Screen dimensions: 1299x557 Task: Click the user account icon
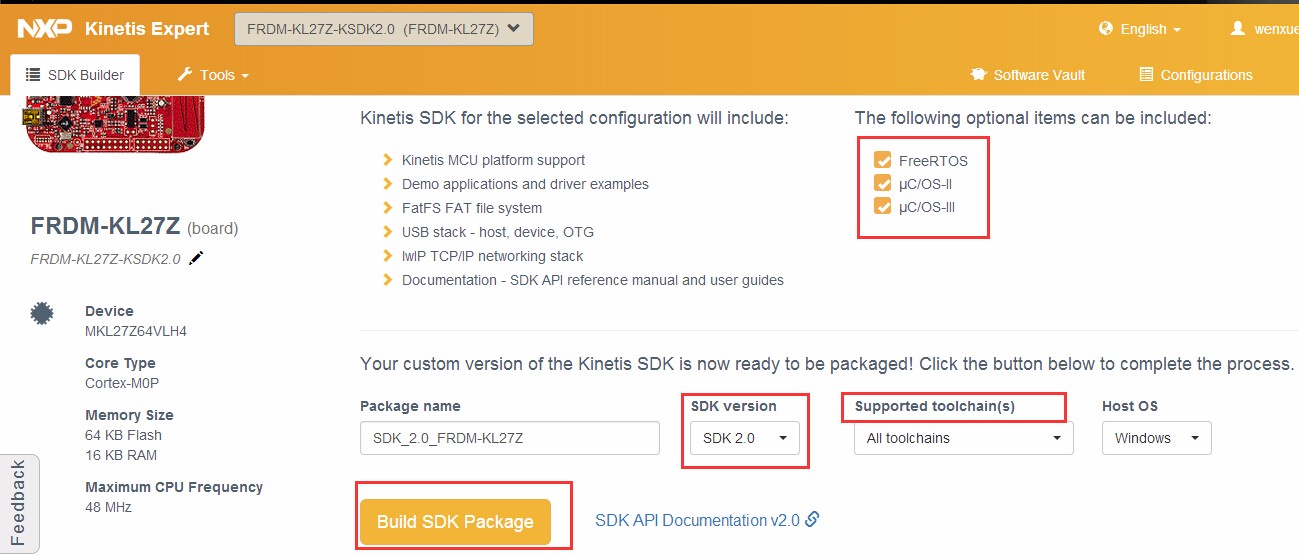(x=1237, y=29)
